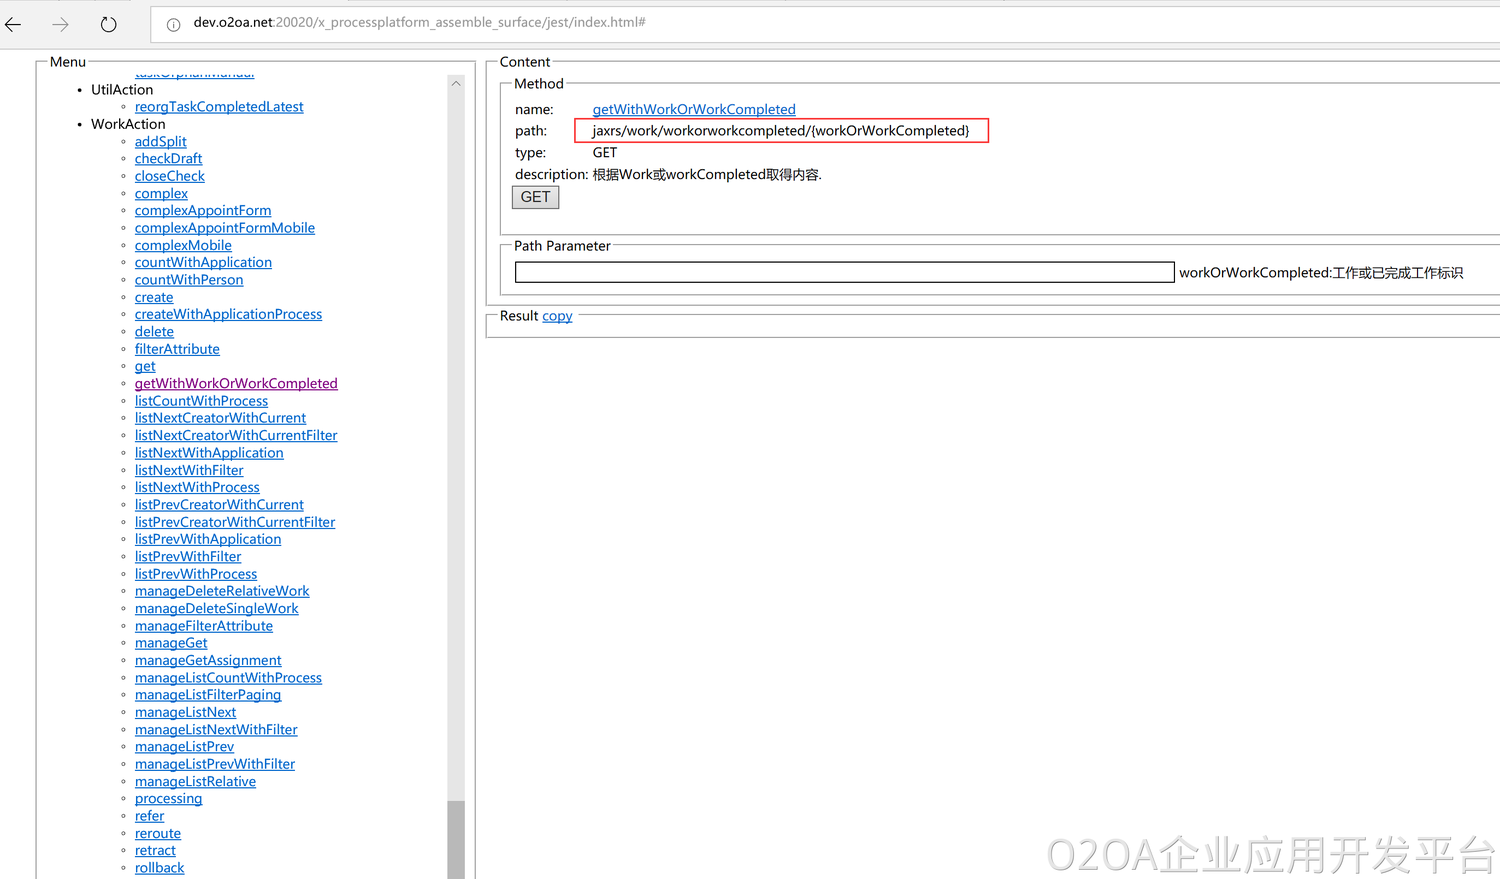Open the rollback method link
Screen dimensions: 1500x879
[x=159, y=868]
